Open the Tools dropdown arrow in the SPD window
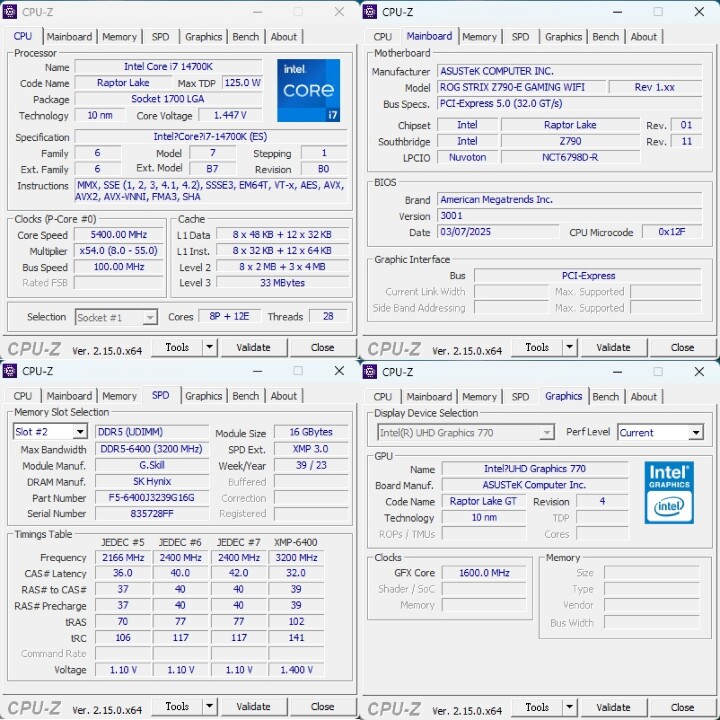This screenshot has height=720, width=720. click(209, 706)
